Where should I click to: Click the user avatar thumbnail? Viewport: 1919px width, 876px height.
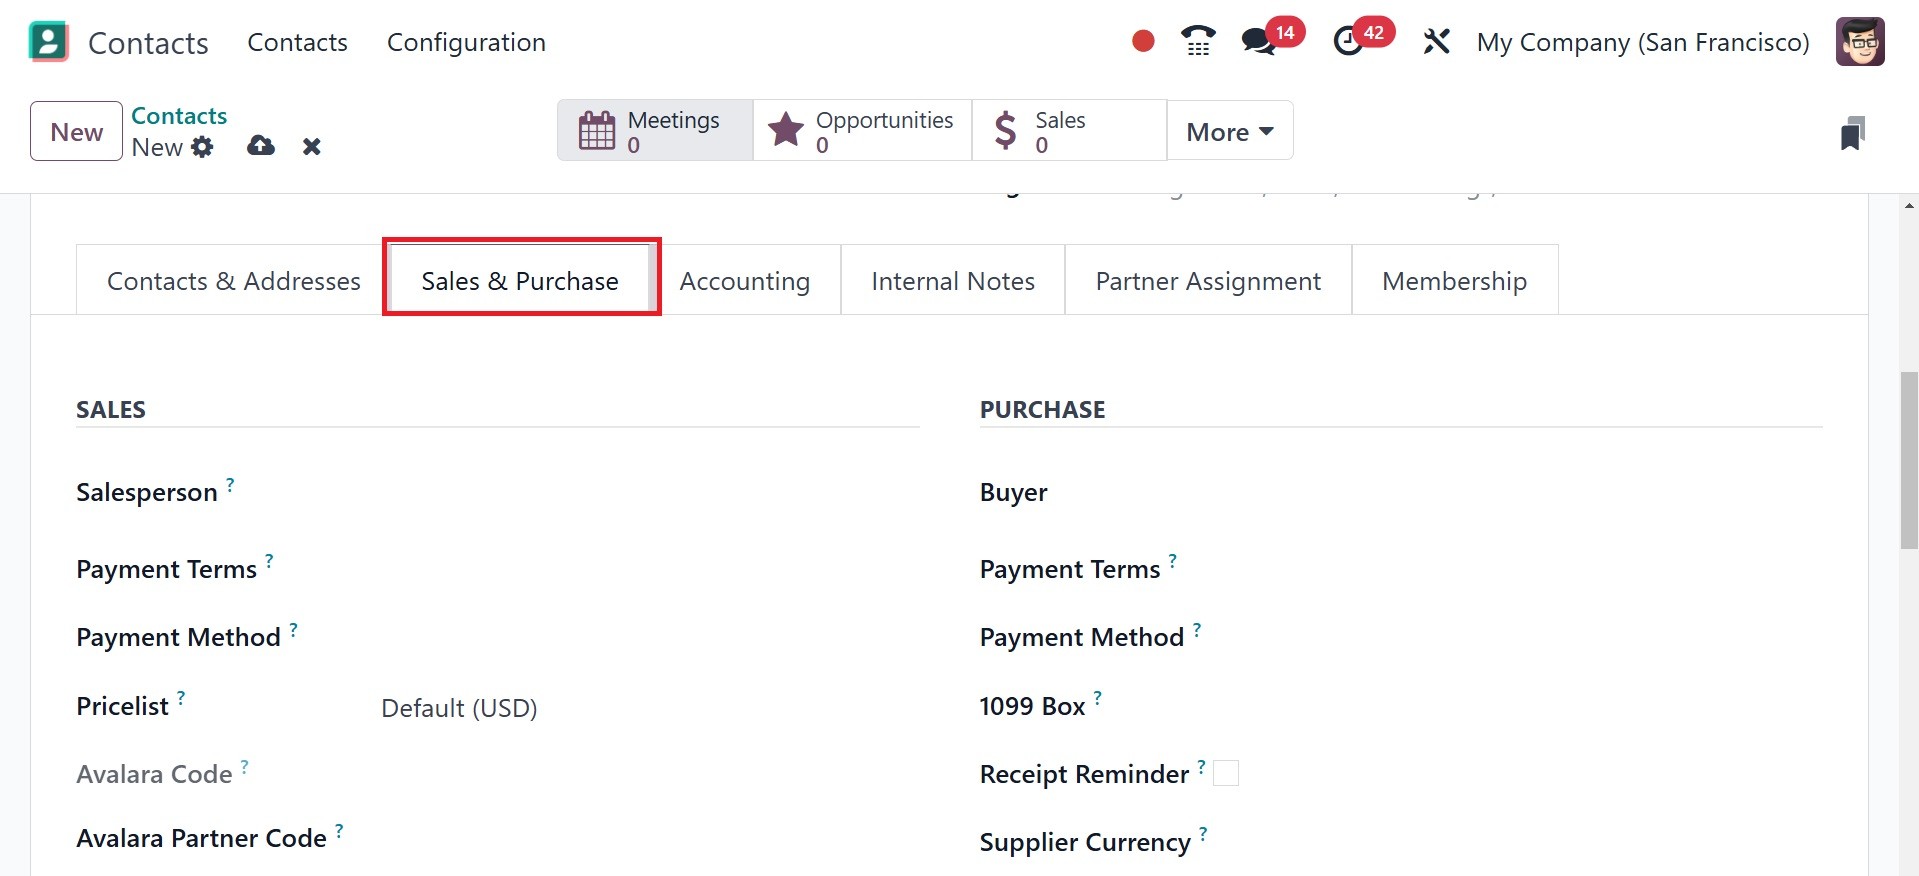coord(1860,42)
